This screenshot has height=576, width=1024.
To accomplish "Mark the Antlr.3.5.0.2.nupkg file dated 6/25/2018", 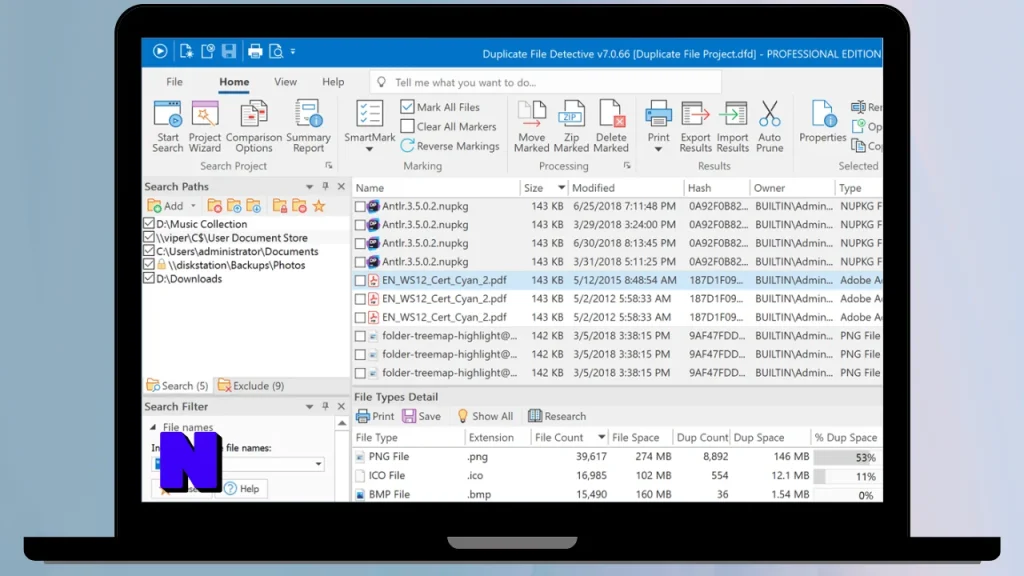I will click(x=360, y=206).
